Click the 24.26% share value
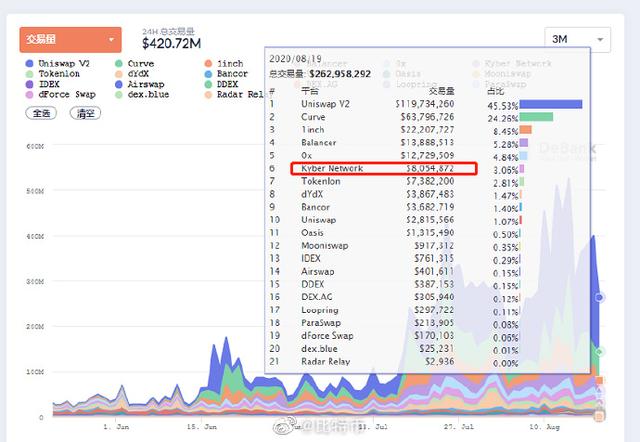The image size is (640, 442). [502, 119]
